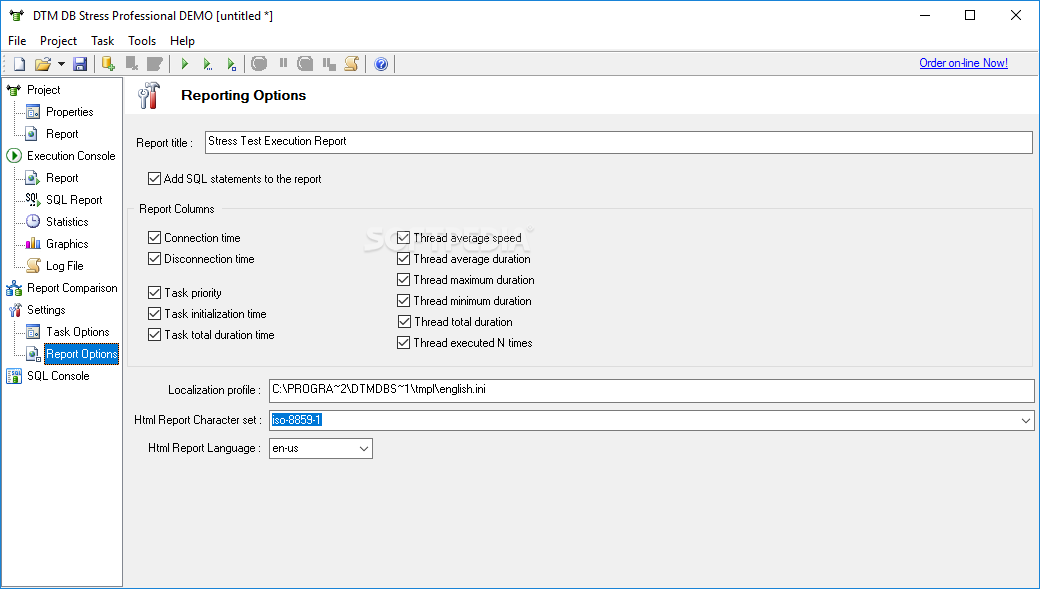Open project using the folder toolbar icon
This screenshot has height=589, width=1040.
click(x=42, y=64)
